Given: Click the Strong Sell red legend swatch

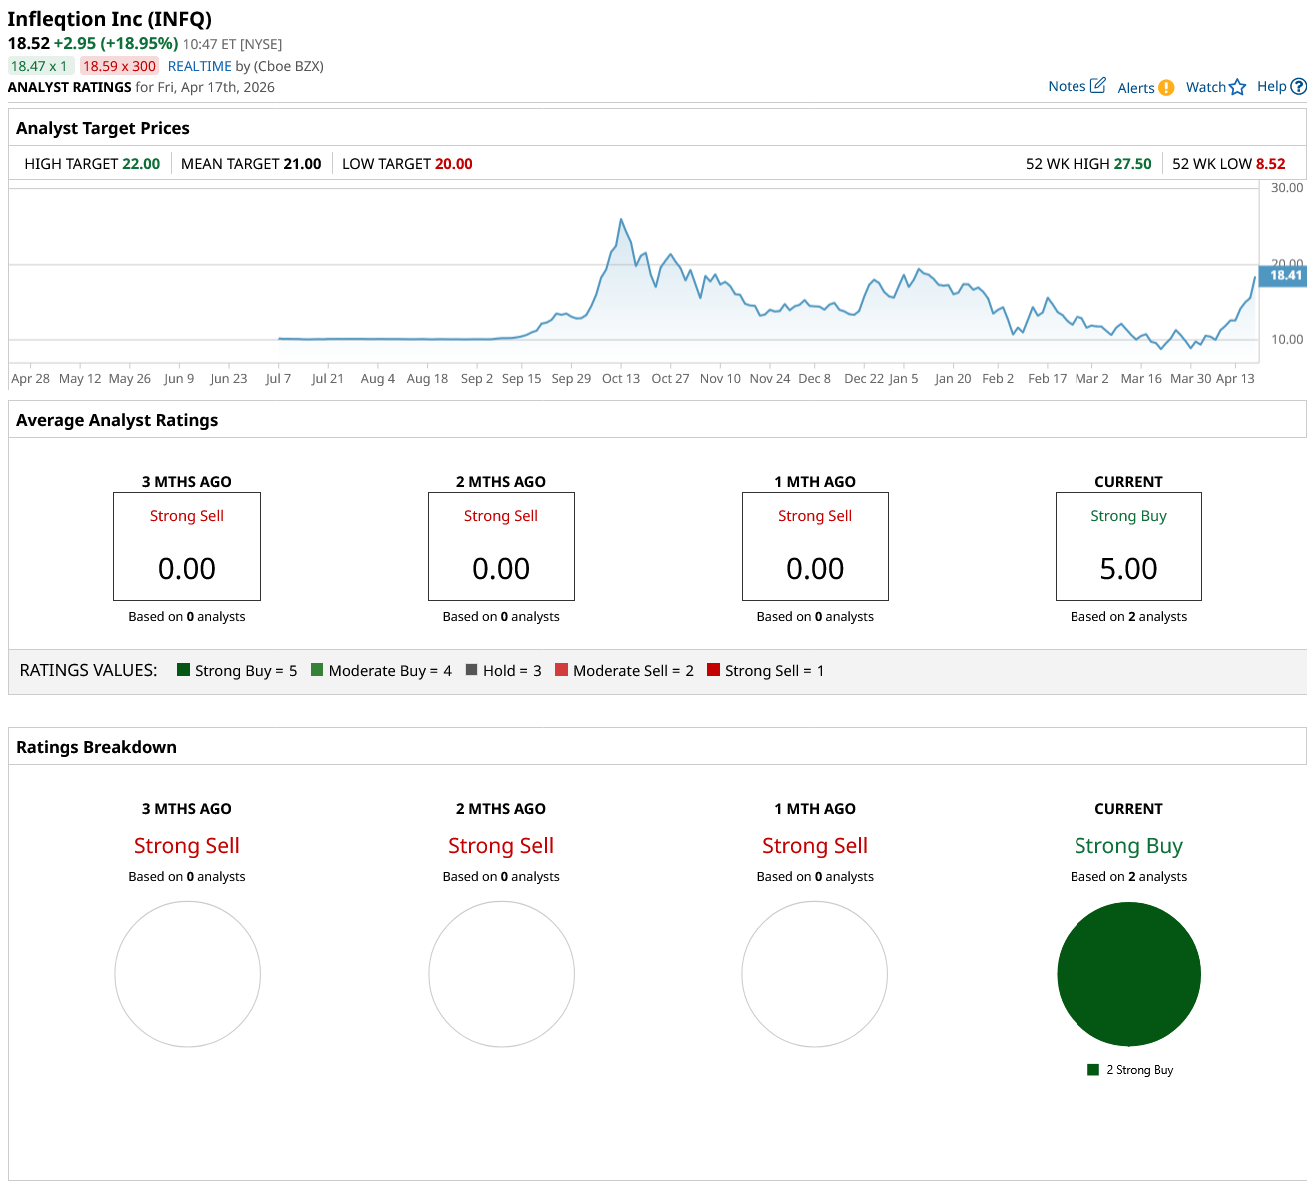Looking at the screenshot, I should tap(713, 670).
